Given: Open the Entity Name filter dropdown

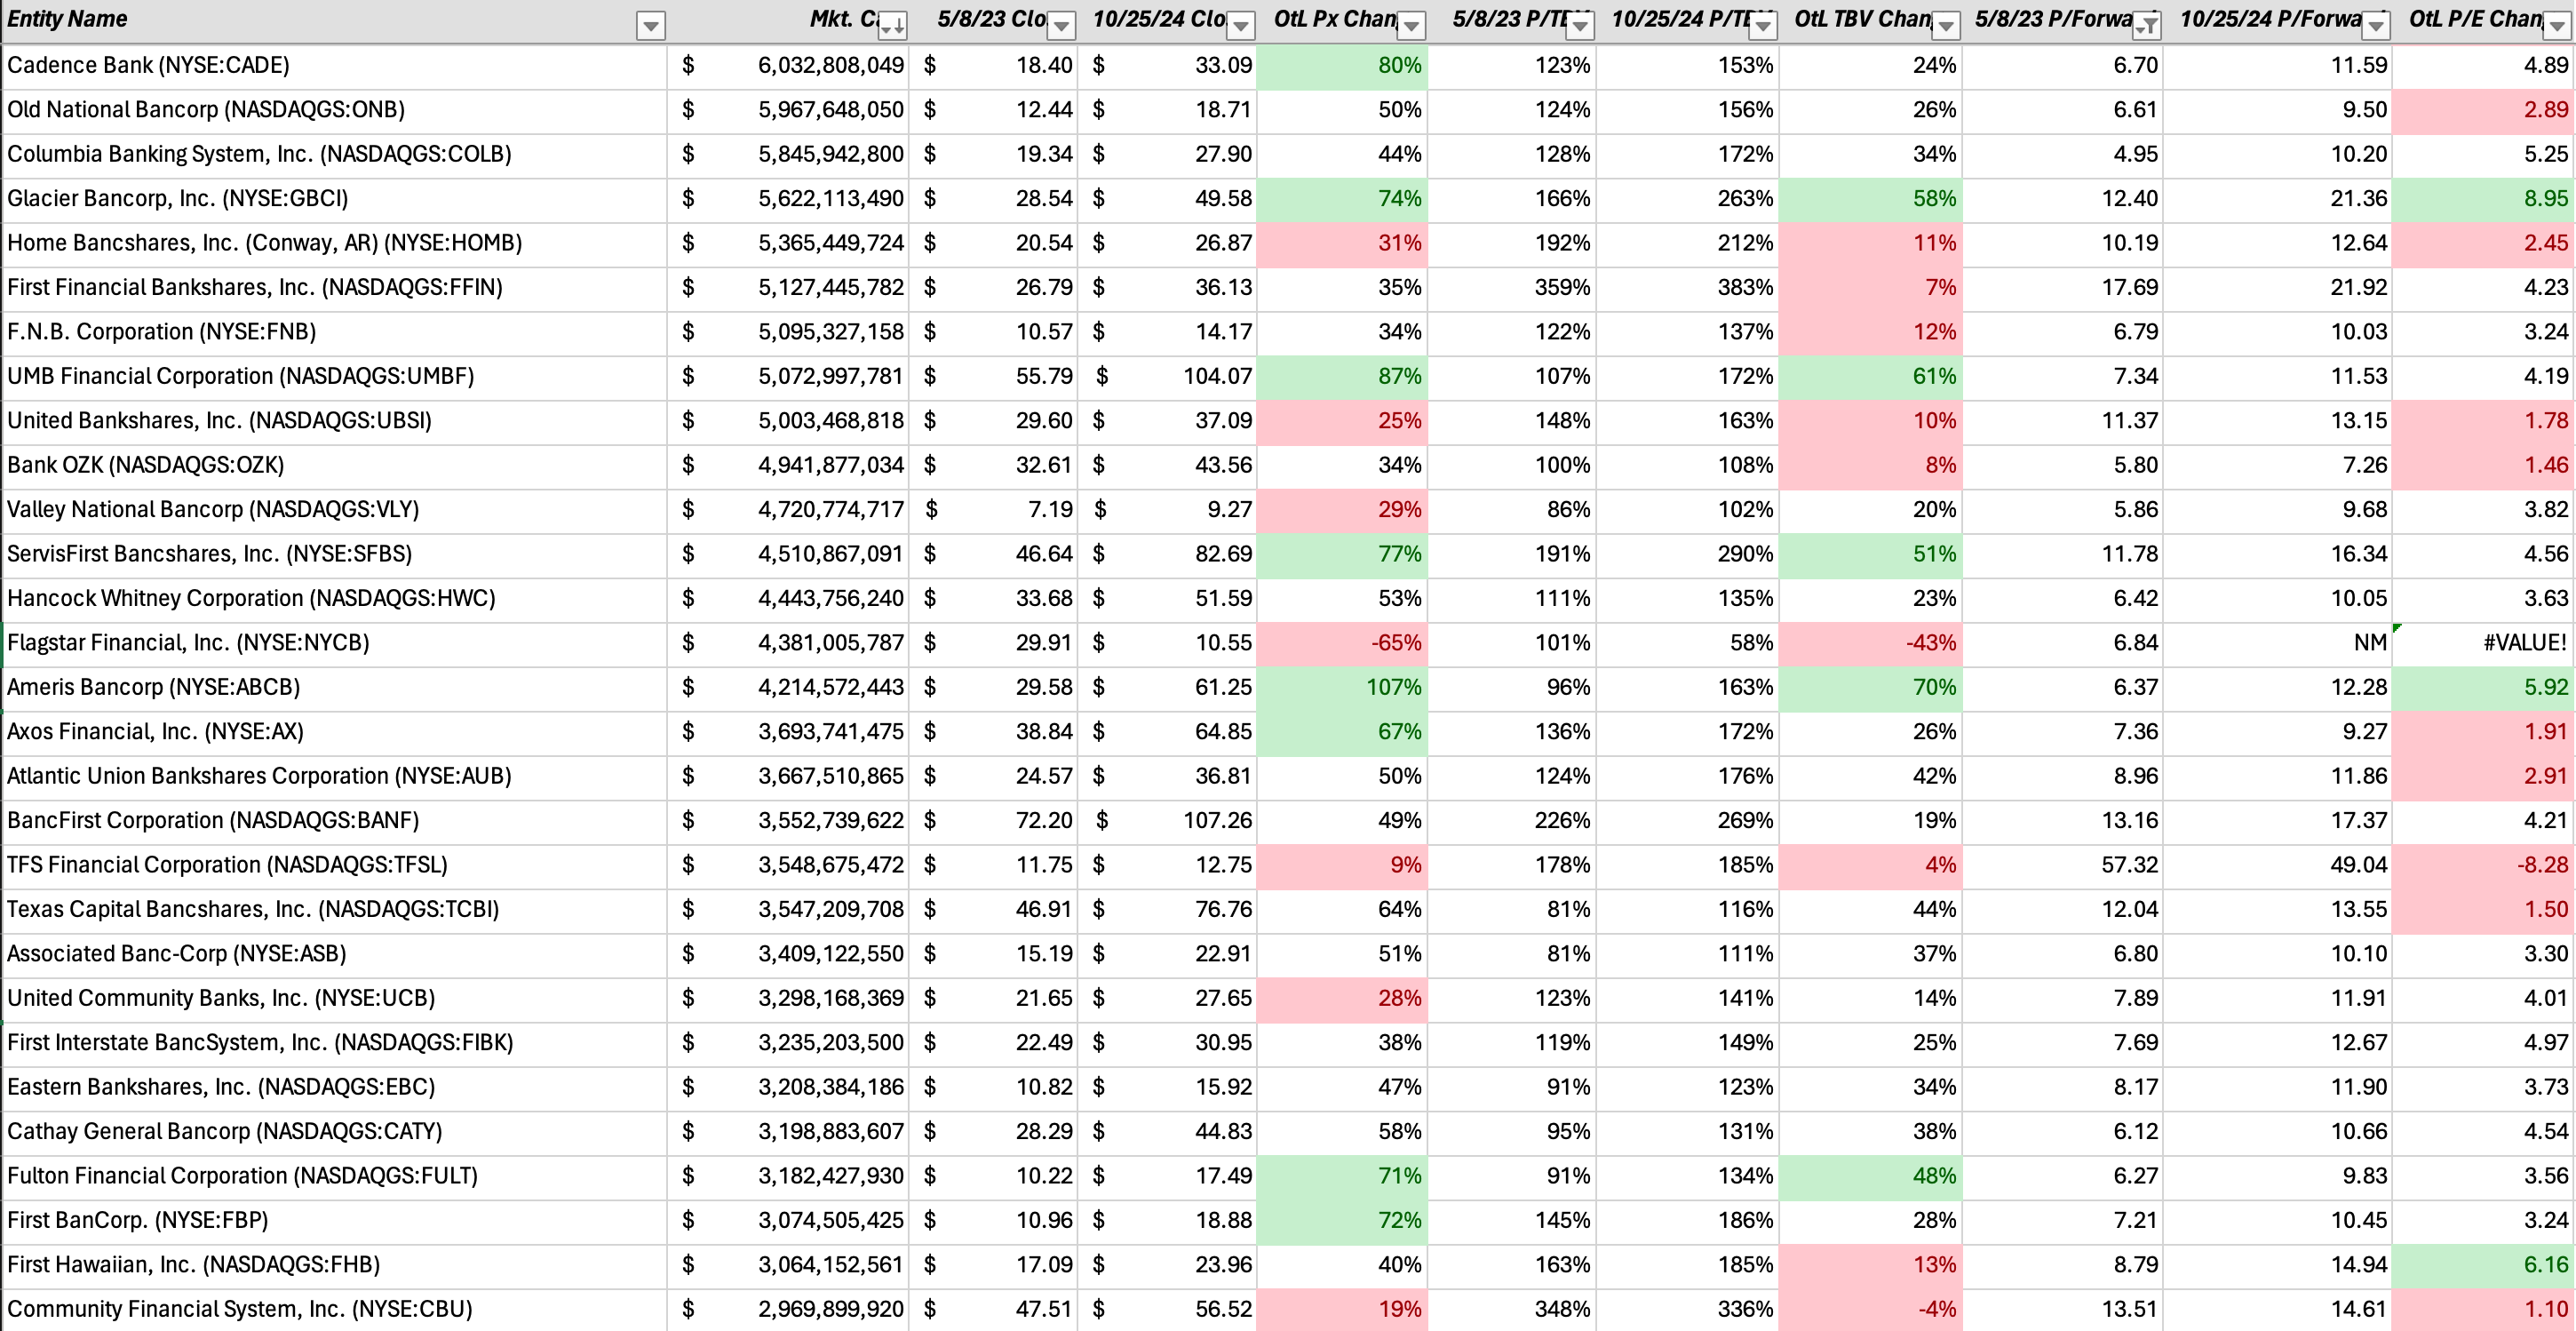Looking at the screenshot, I should pyautogui.click(x=650, y=26).
